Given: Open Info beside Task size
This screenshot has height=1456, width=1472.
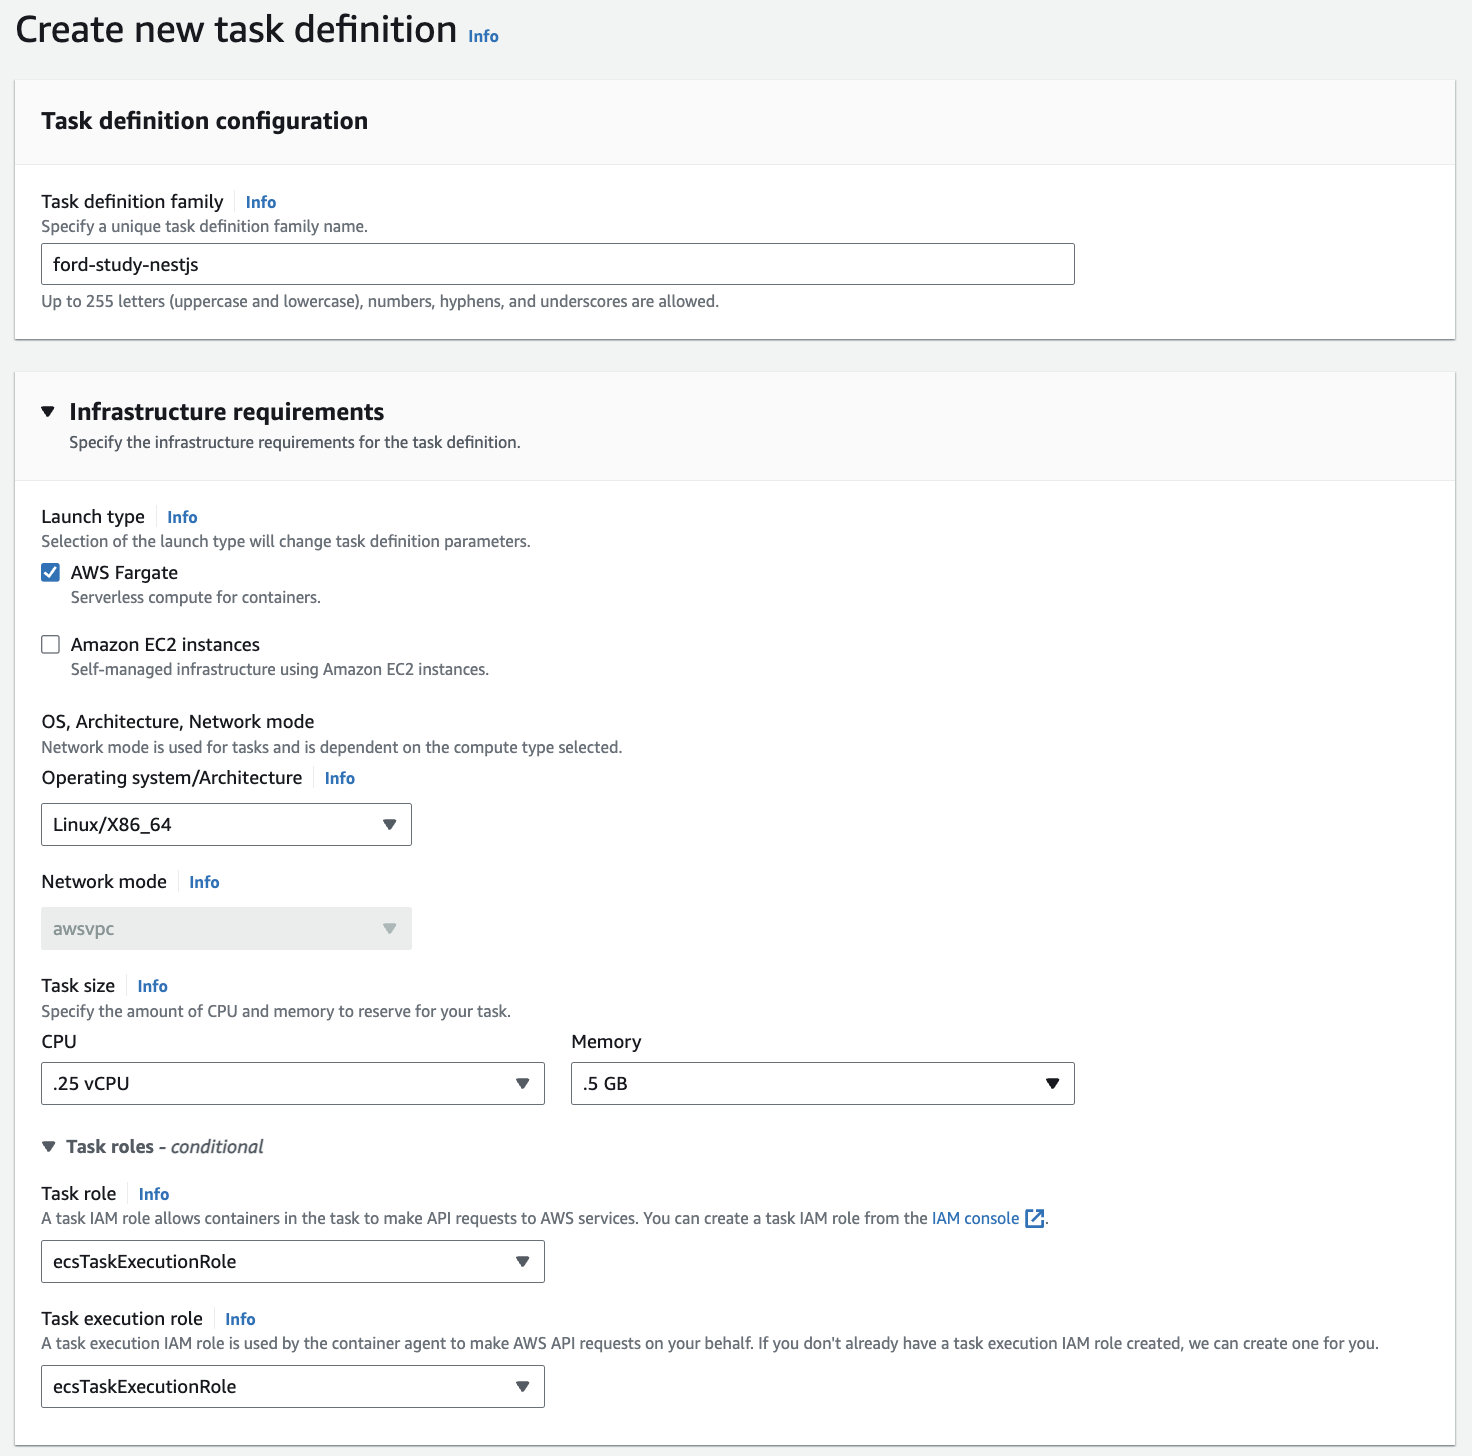Looking at the screenshot, I should click(x=152, y=986).
